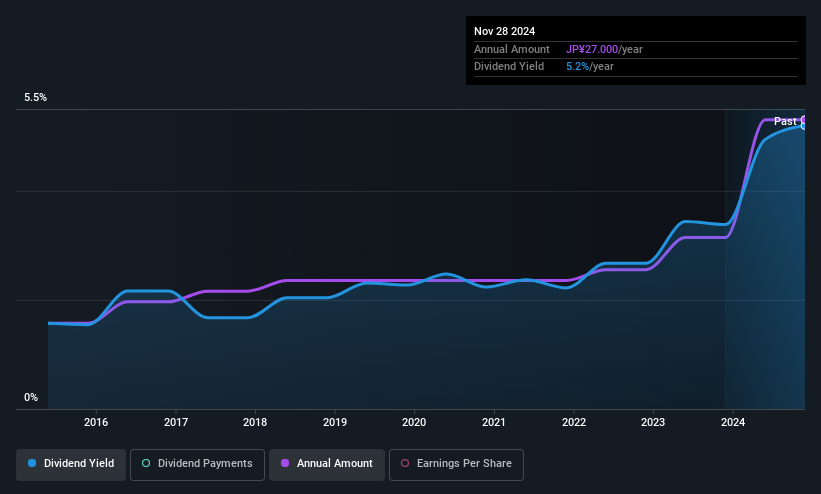Select the 2016 axis label
Image resolution: width=821 pixels, height=494 pixels.
96,422
